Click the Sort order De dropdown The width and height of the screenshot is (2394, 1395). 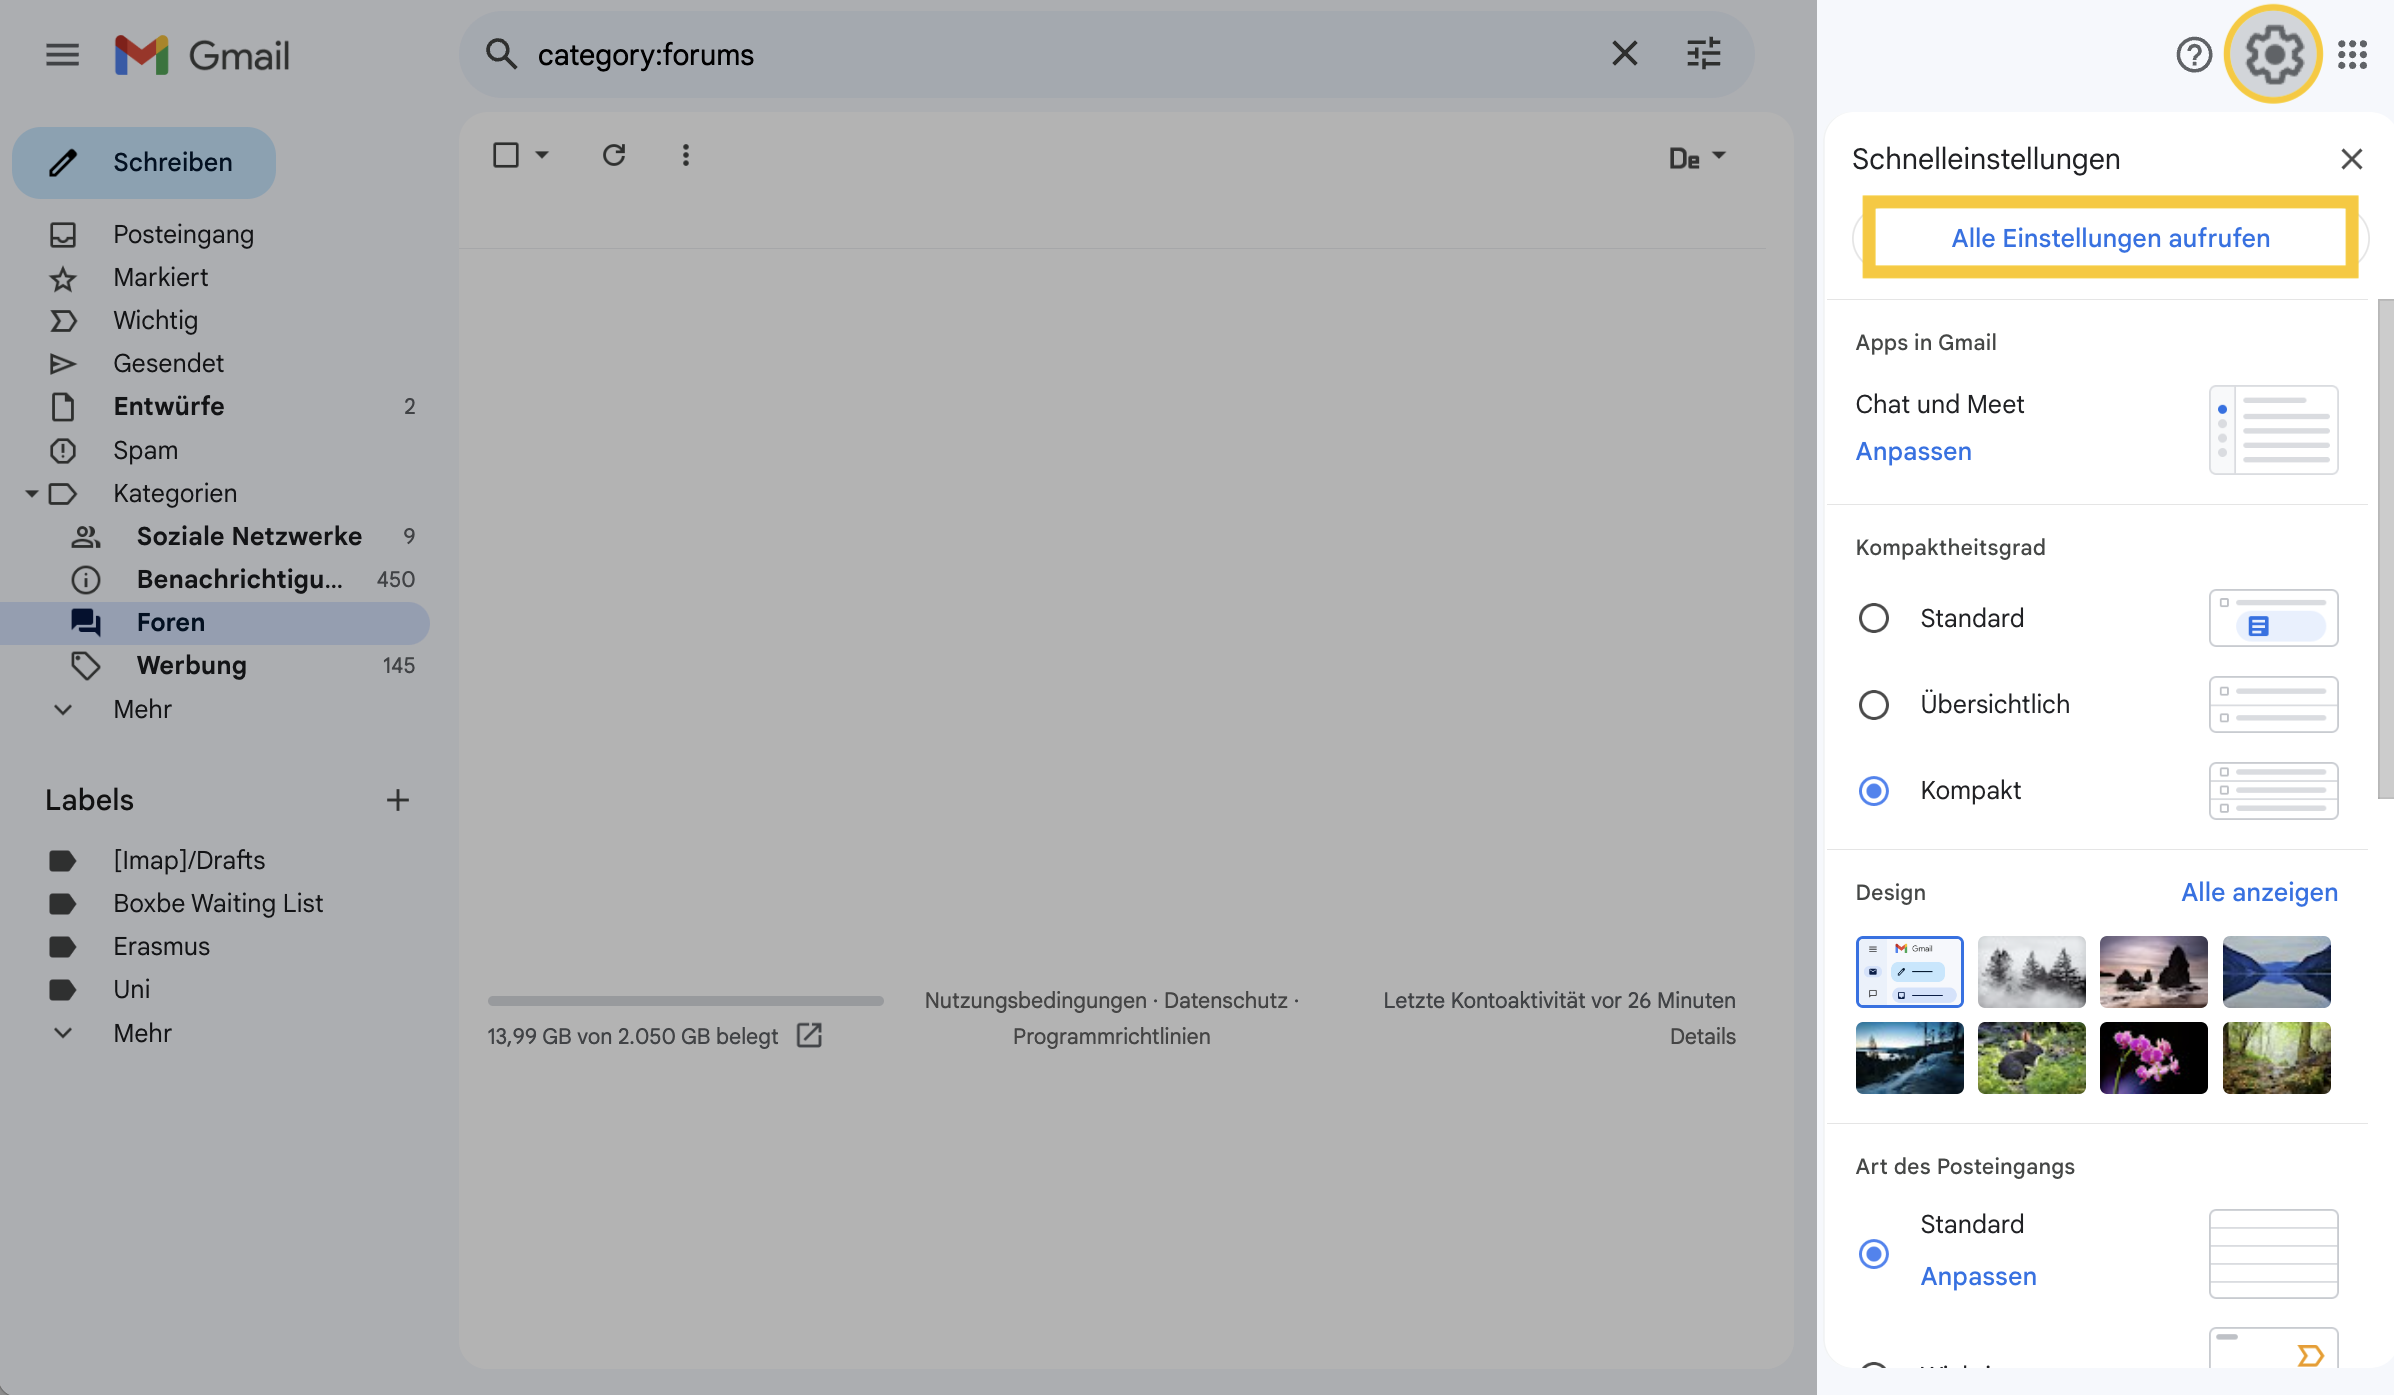(x=1692, y=154)
